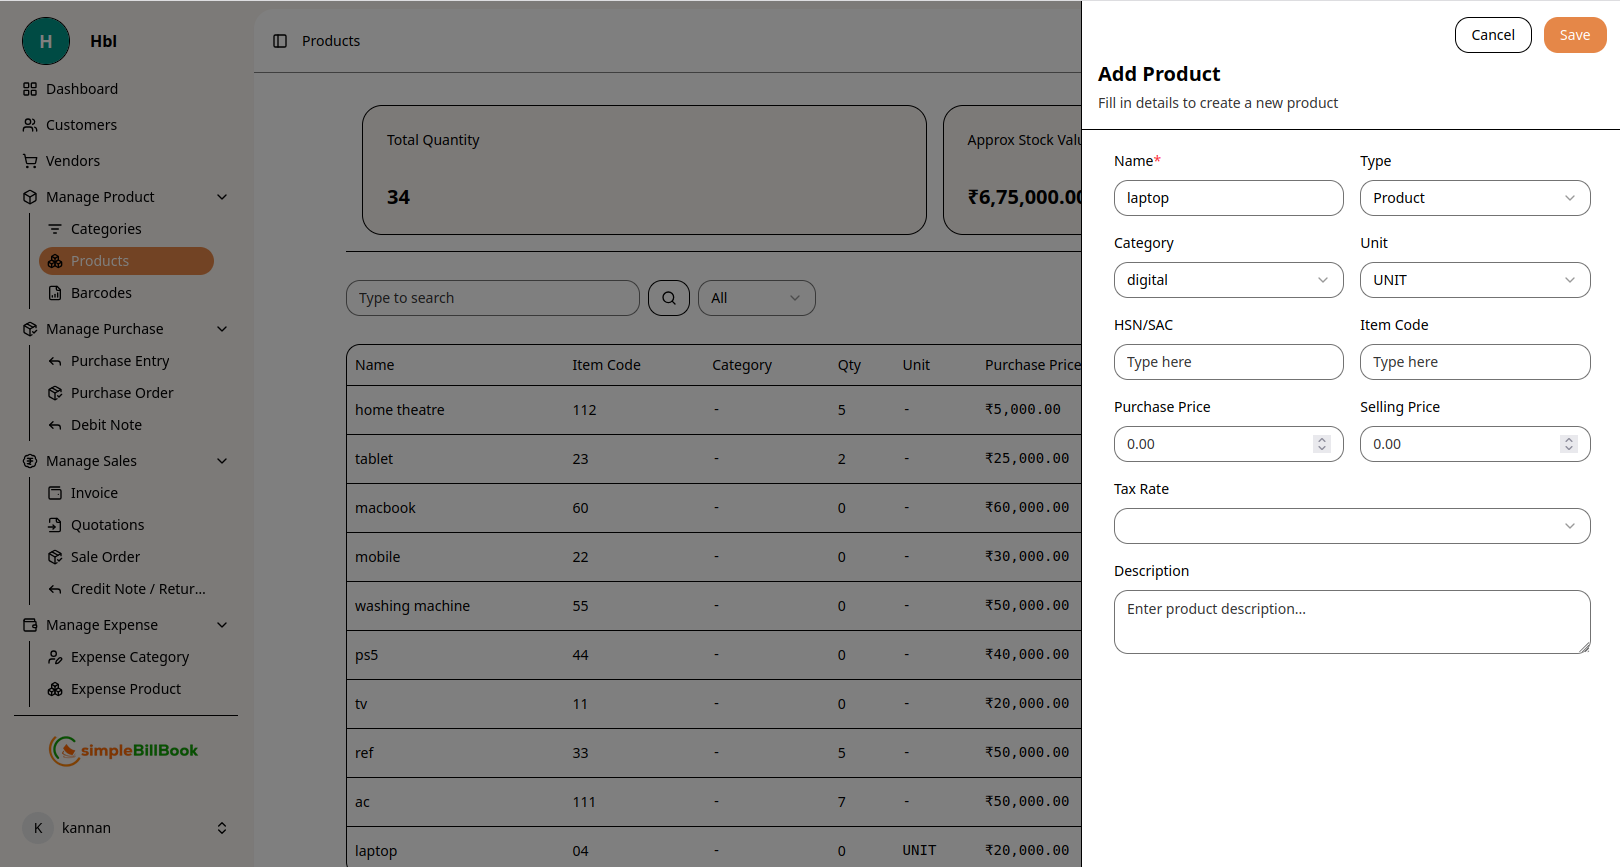The height and width of the screenshot is (867, 1620).
Task: Open the Type dropdown showing Product
Action: coord(1474,198)
